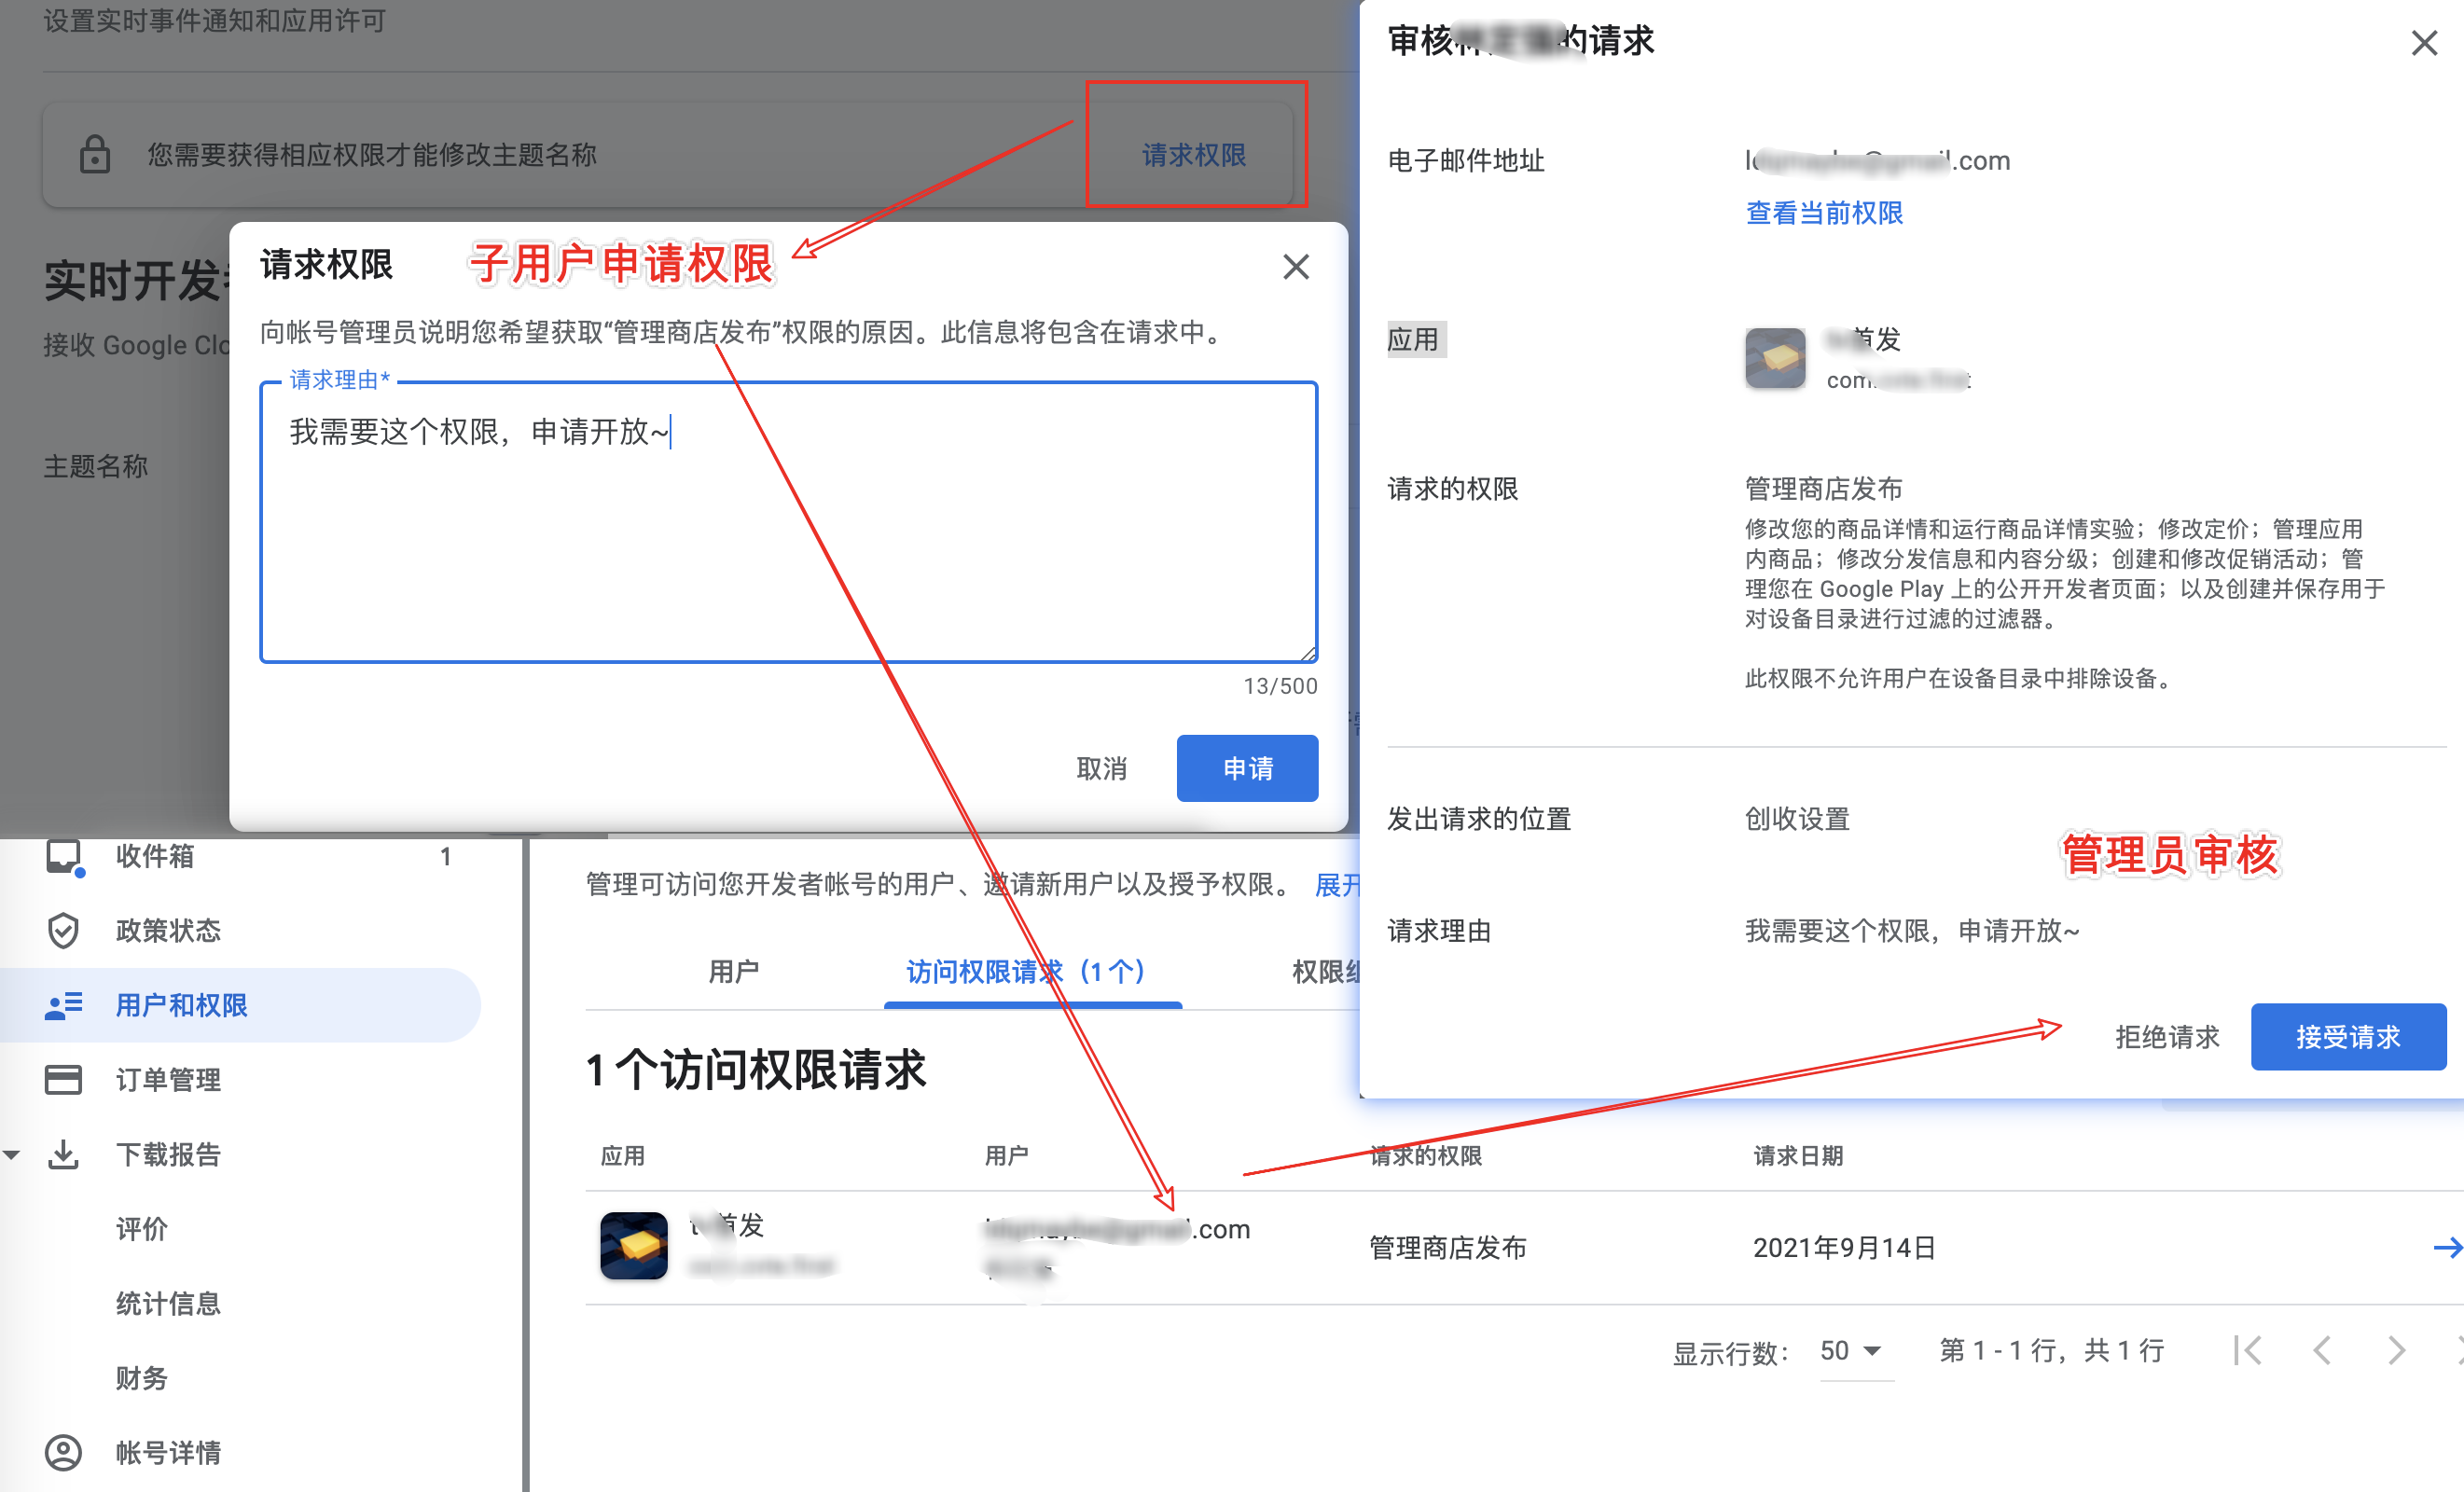Image resolution: width=2464 pixels, height=1492 pixels.
Task: Select the 下载报告 download icon
Action: pyautogui.click(x=63, y=1155)
